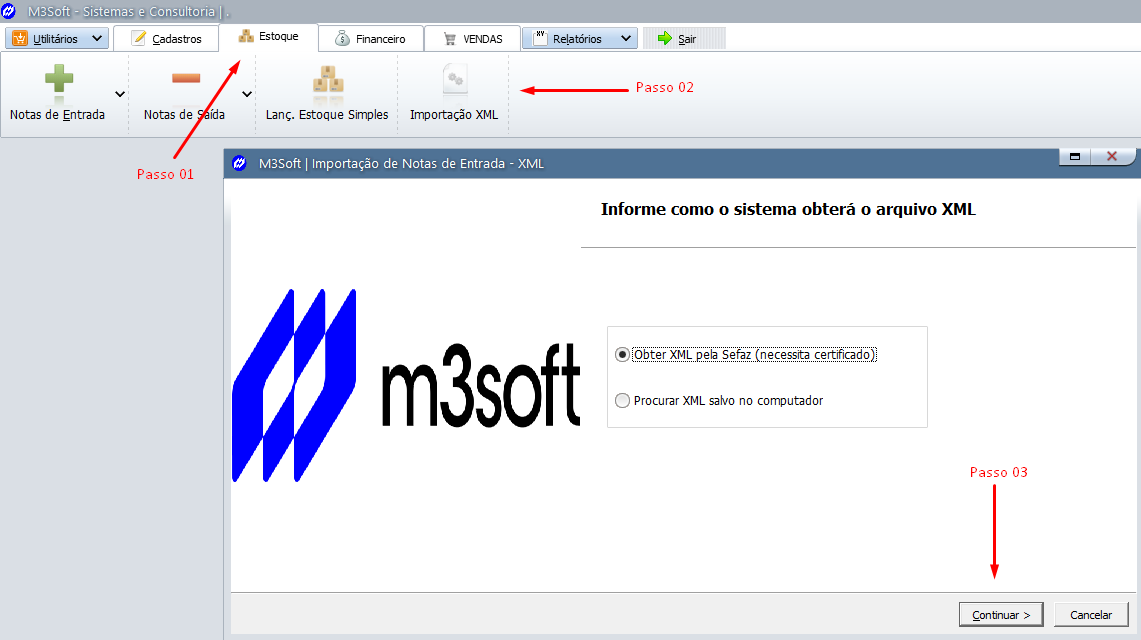1141x640 pixels.
Task: Click the VENDAS shopping cart icon
Action: (450, 39)
